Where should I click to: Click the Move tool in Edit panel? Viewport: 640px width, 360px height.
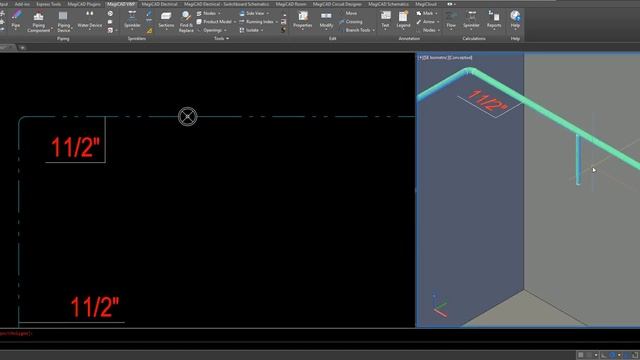click(351, 13)
